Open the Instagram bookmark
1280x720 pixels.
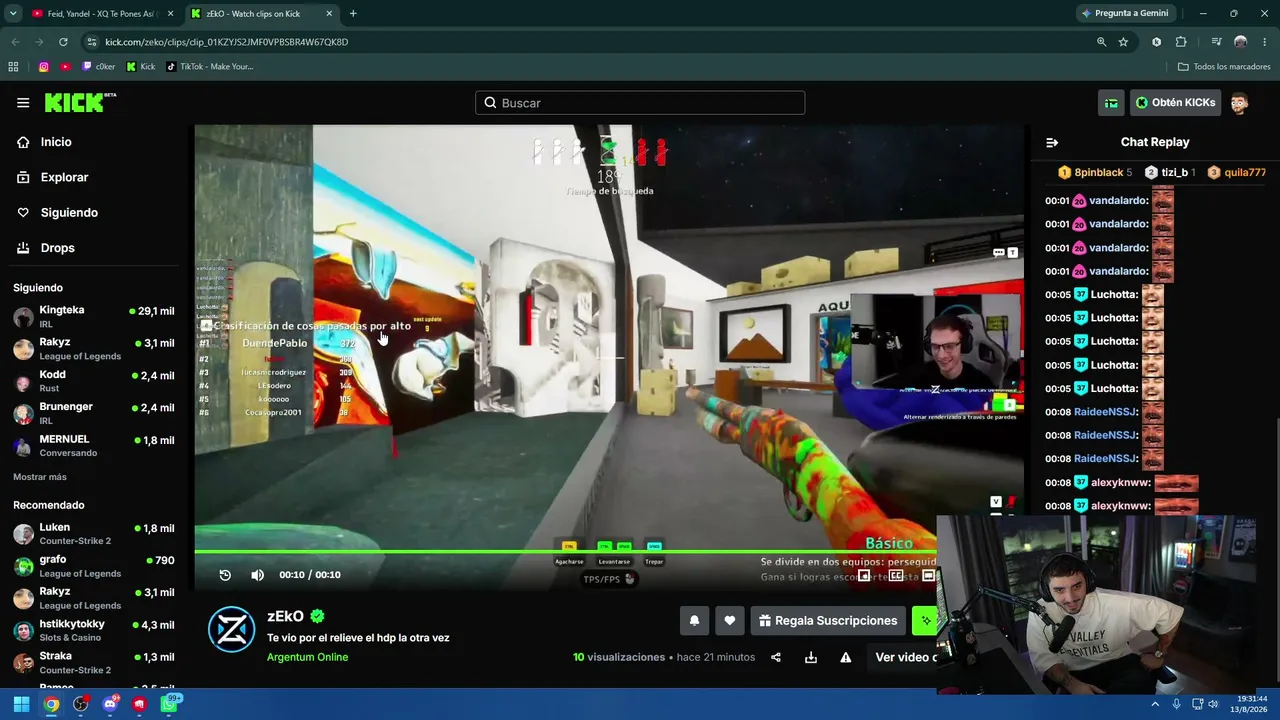click(x=43, y=67)
